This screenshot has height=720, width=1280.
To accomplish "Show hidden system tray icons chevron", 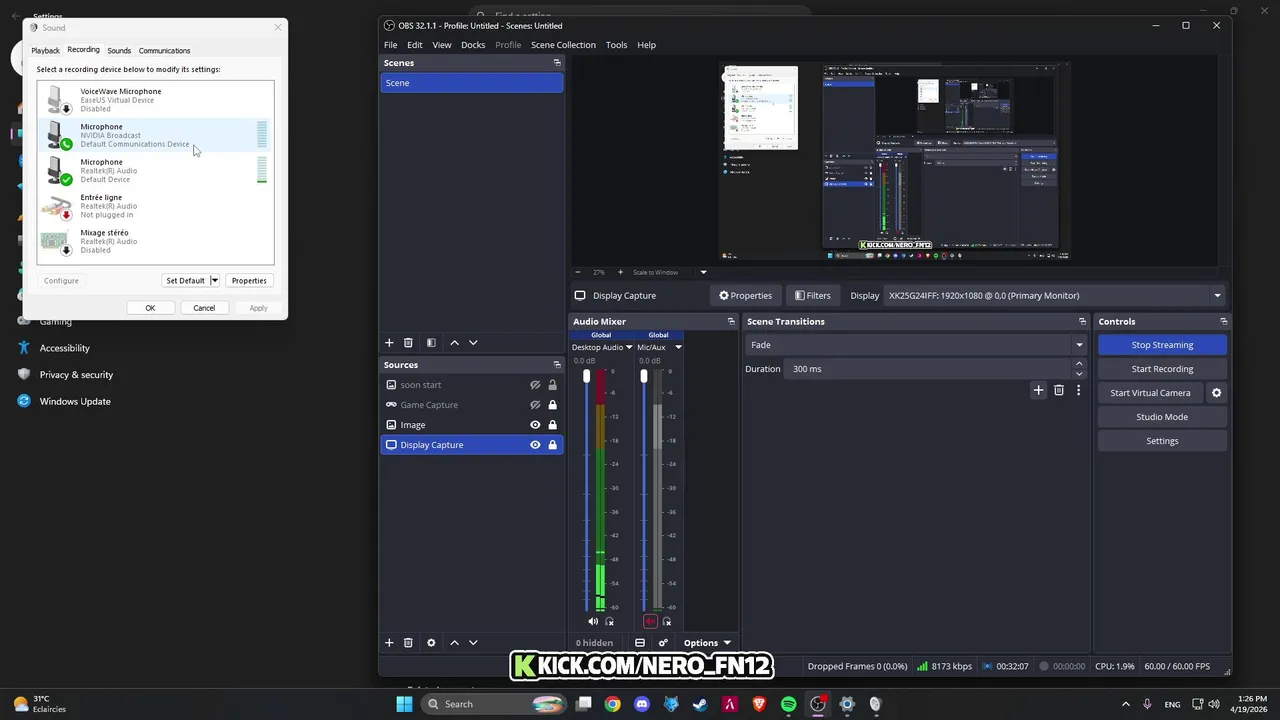I will 1125,704.
